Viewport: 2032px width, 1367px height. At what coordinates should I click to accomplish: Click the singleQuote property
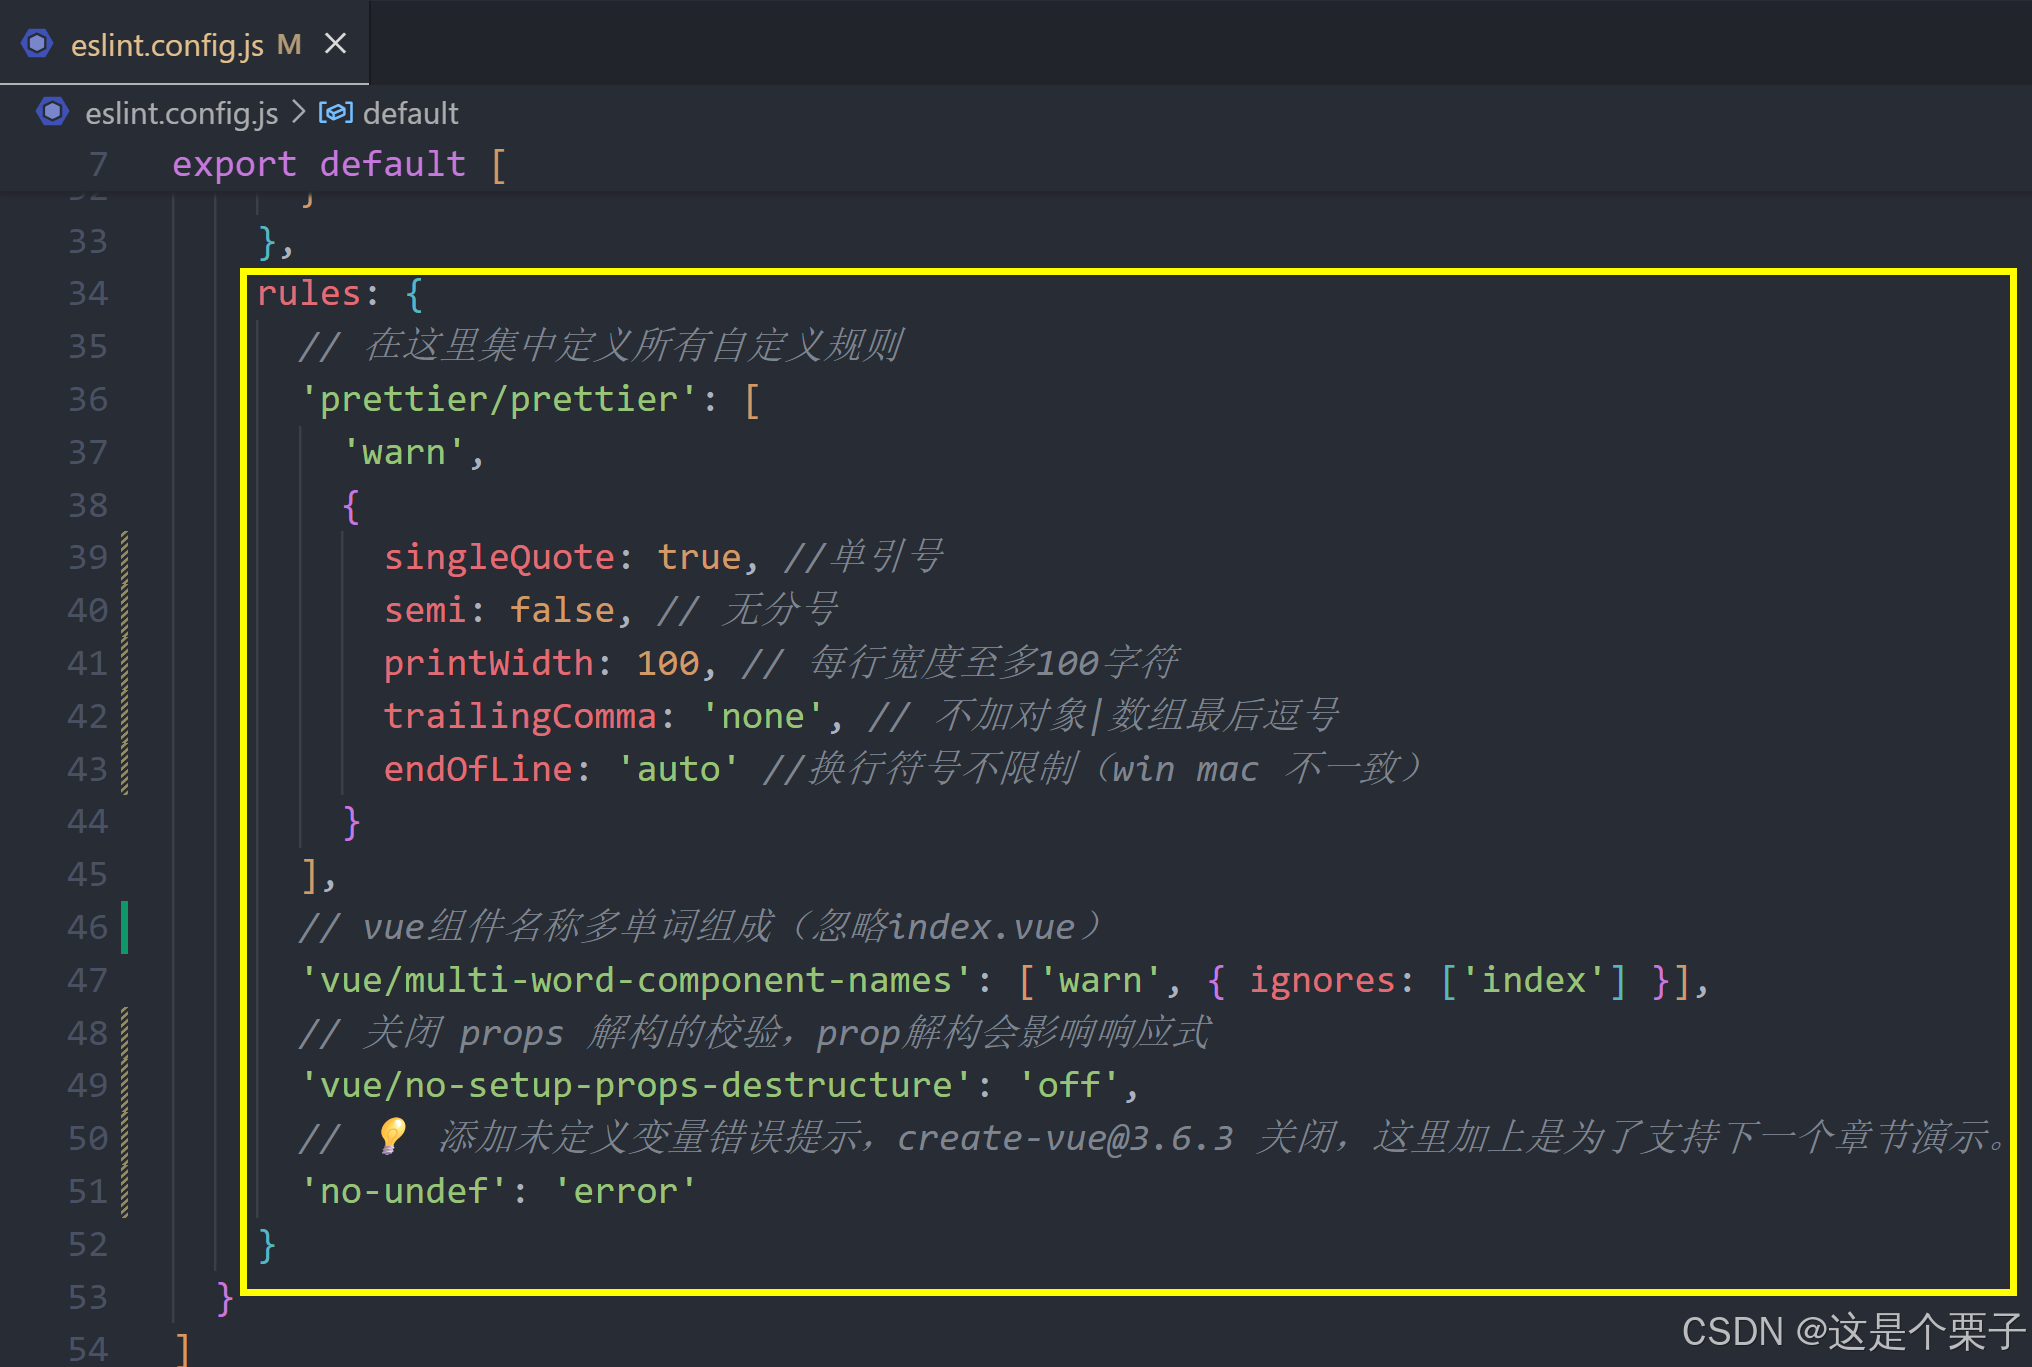tap(498, 557)
